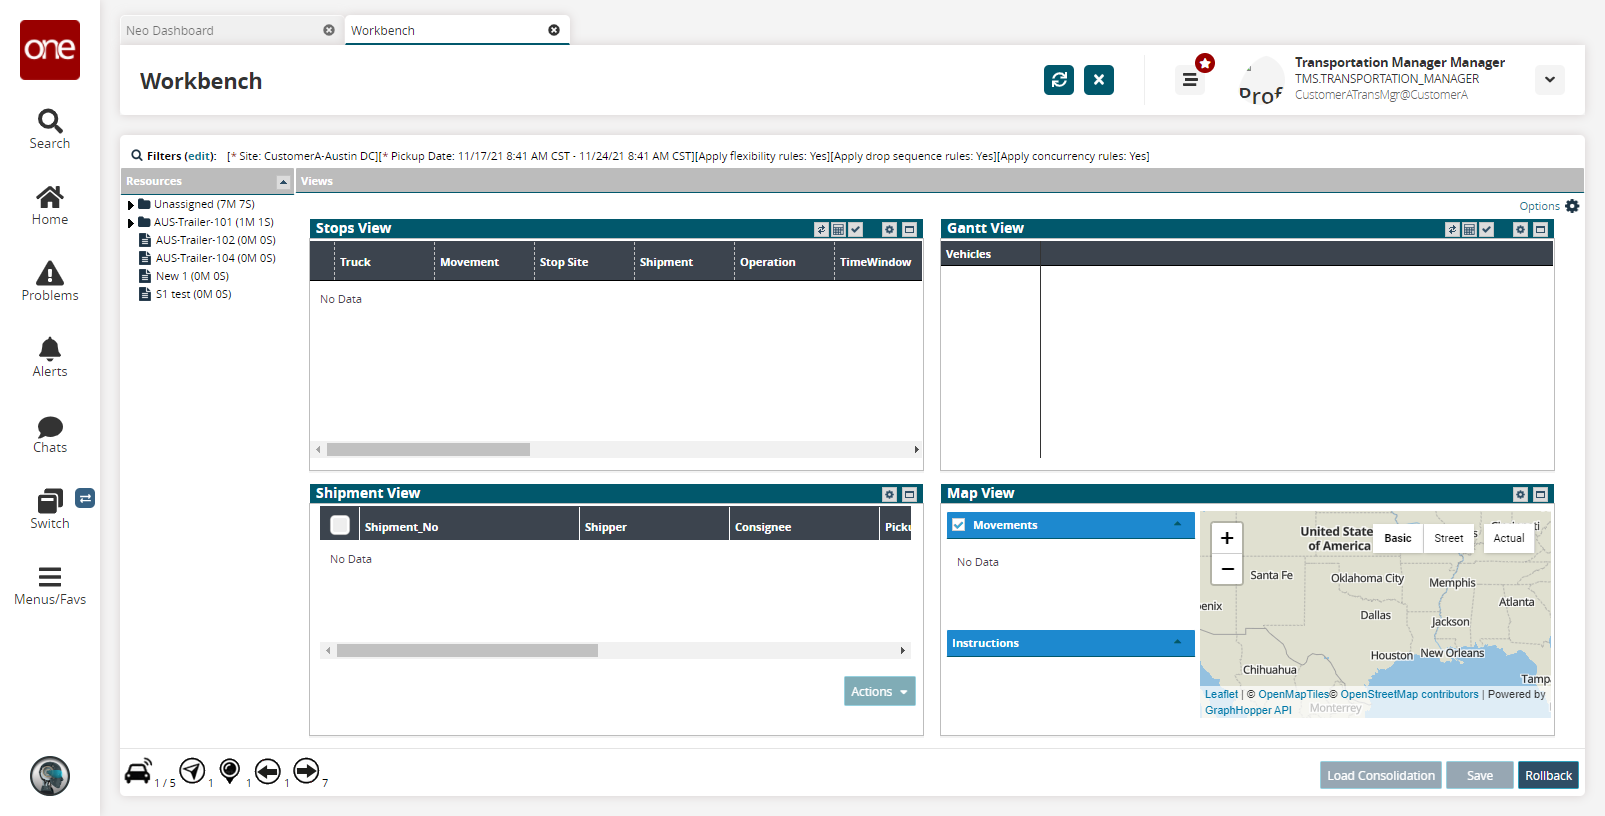This screenshot has width=1605, height=816.
Task: Select the Street map mode
Action: click(x=1449, y=538)
